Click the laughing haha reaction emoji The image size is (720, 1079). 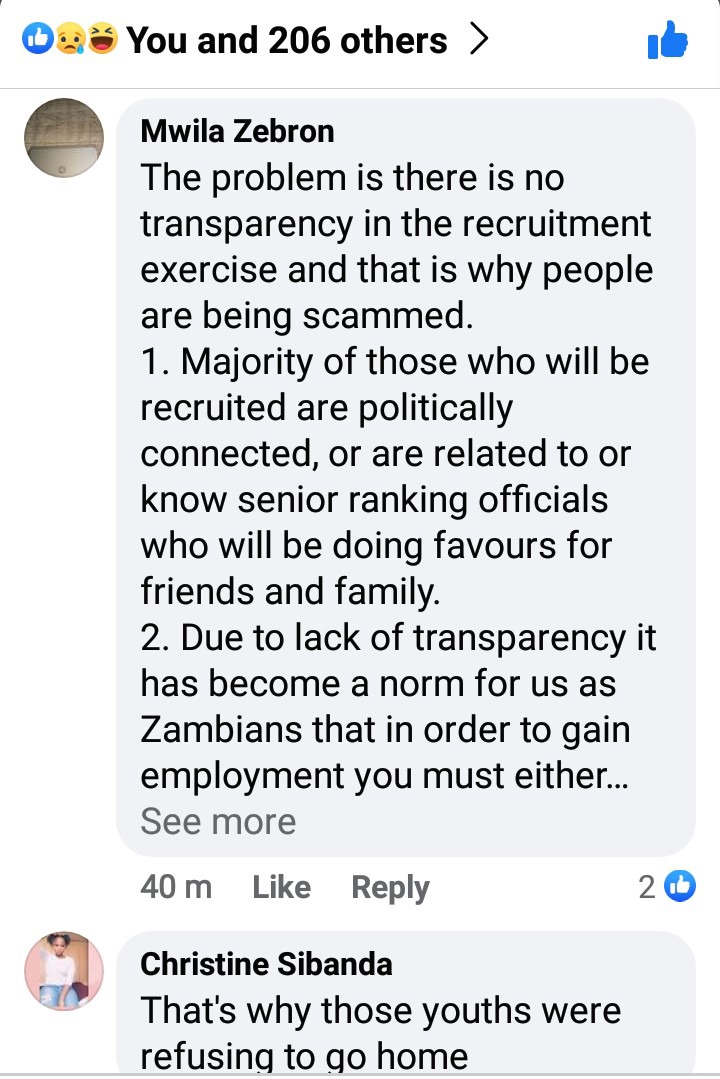point(103,39)
